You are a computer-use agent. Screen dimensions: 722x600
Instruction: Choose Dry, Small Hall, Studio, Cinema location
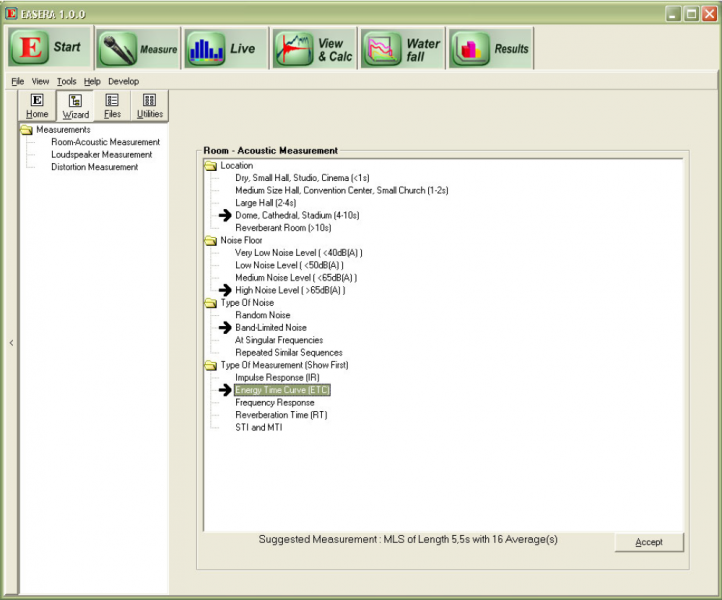tap(302, 178)
